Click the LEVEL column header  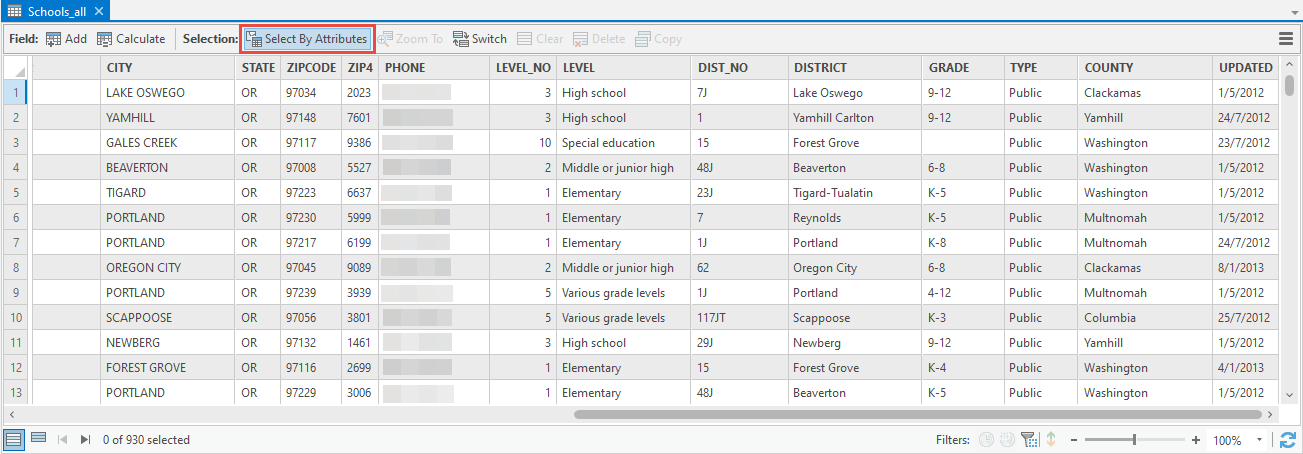point(624,68)
